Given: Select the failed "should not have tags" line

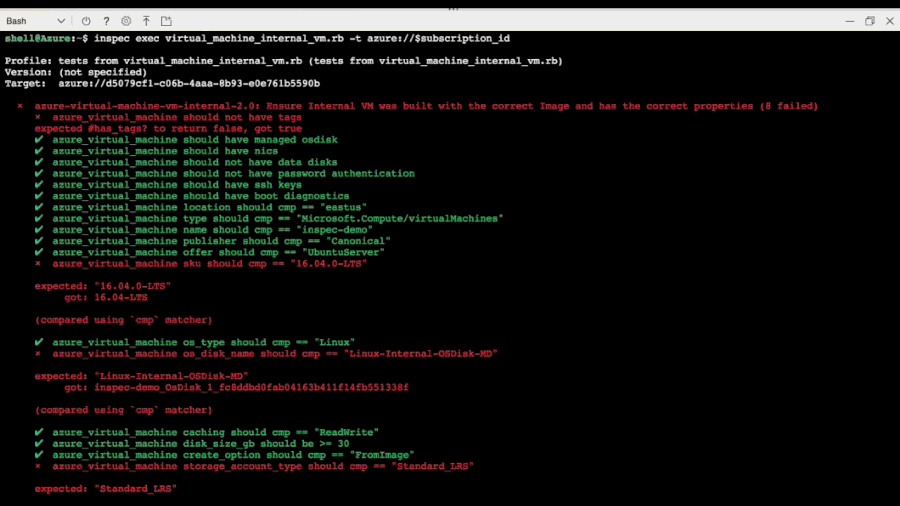Looking at the screenshot, I should click(170, 117).
